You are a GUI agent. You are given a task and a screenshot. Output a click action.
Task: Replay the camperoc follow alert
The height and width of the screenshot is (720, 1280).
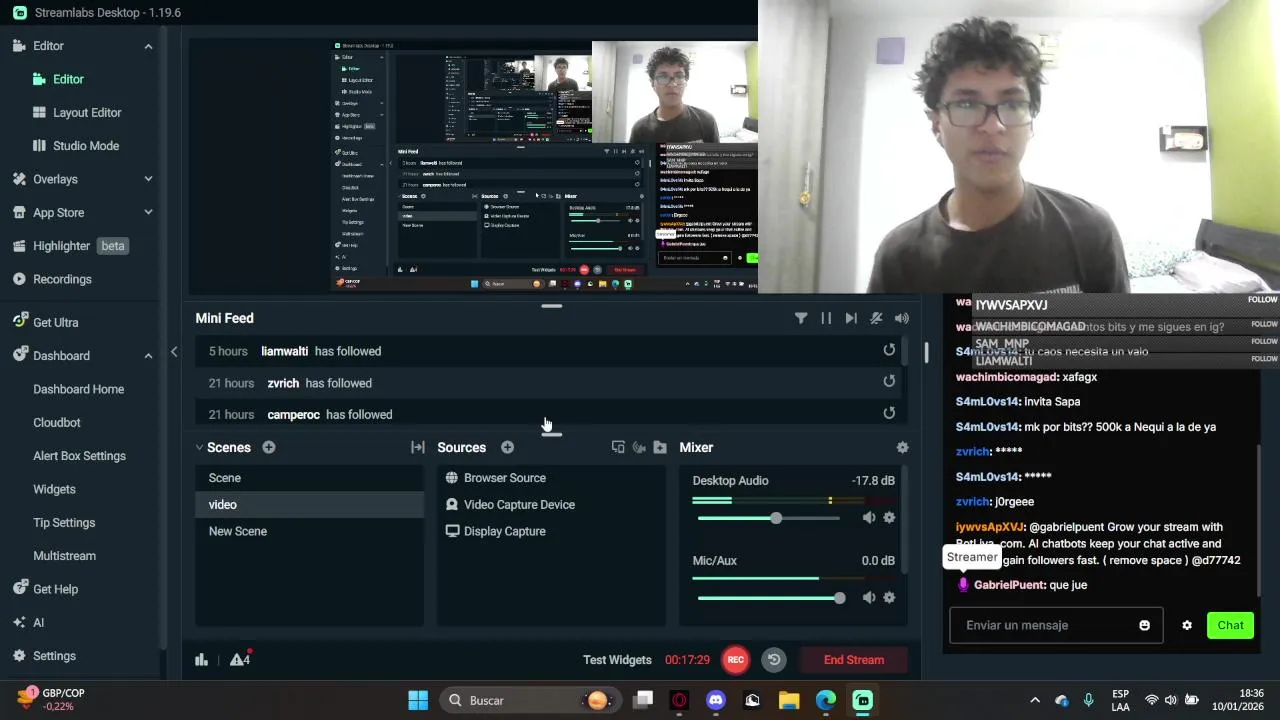[x=889, y=413]
